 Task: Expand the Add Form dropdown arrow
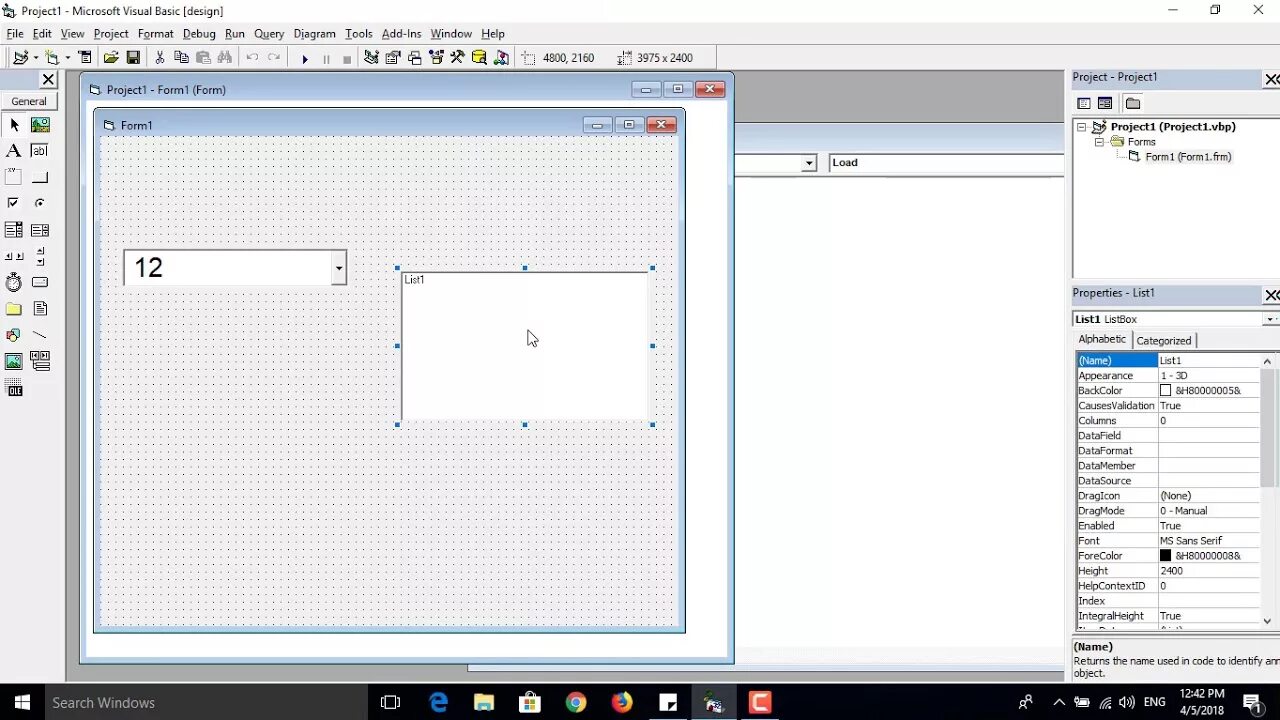[x=68, y=58]
